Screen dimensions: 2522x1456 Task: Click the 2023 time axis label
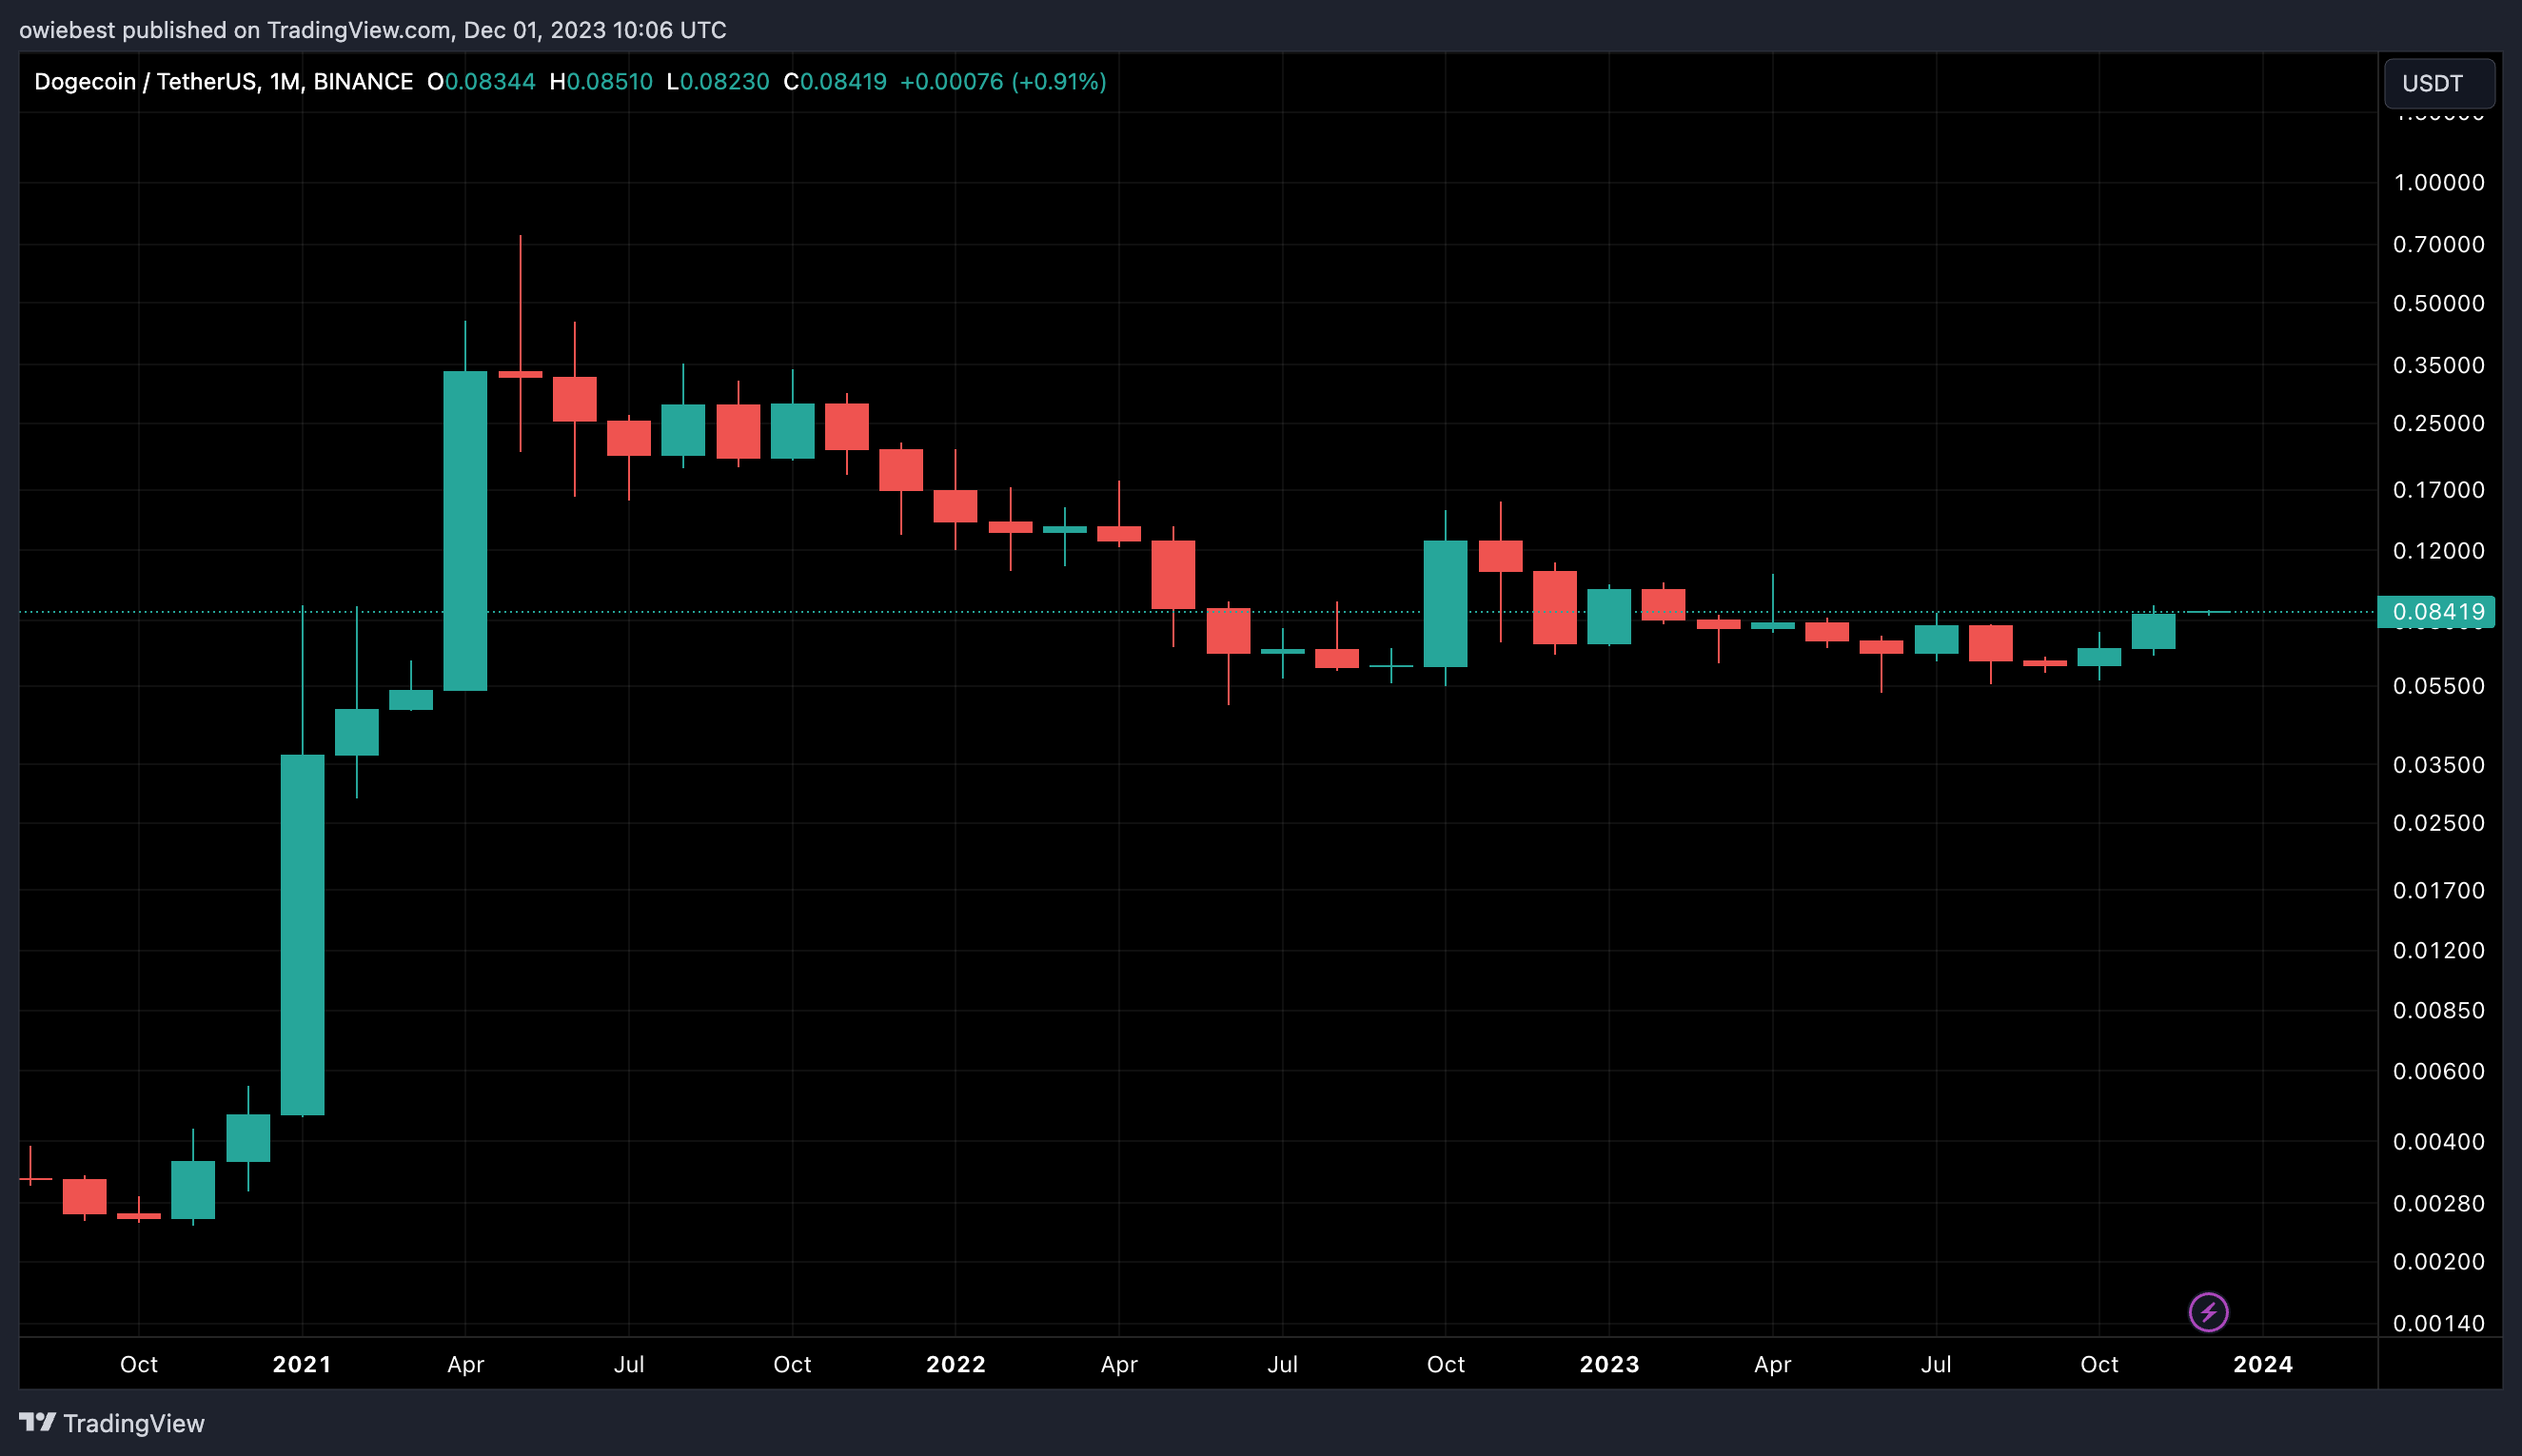[x=1609, y=1364]
